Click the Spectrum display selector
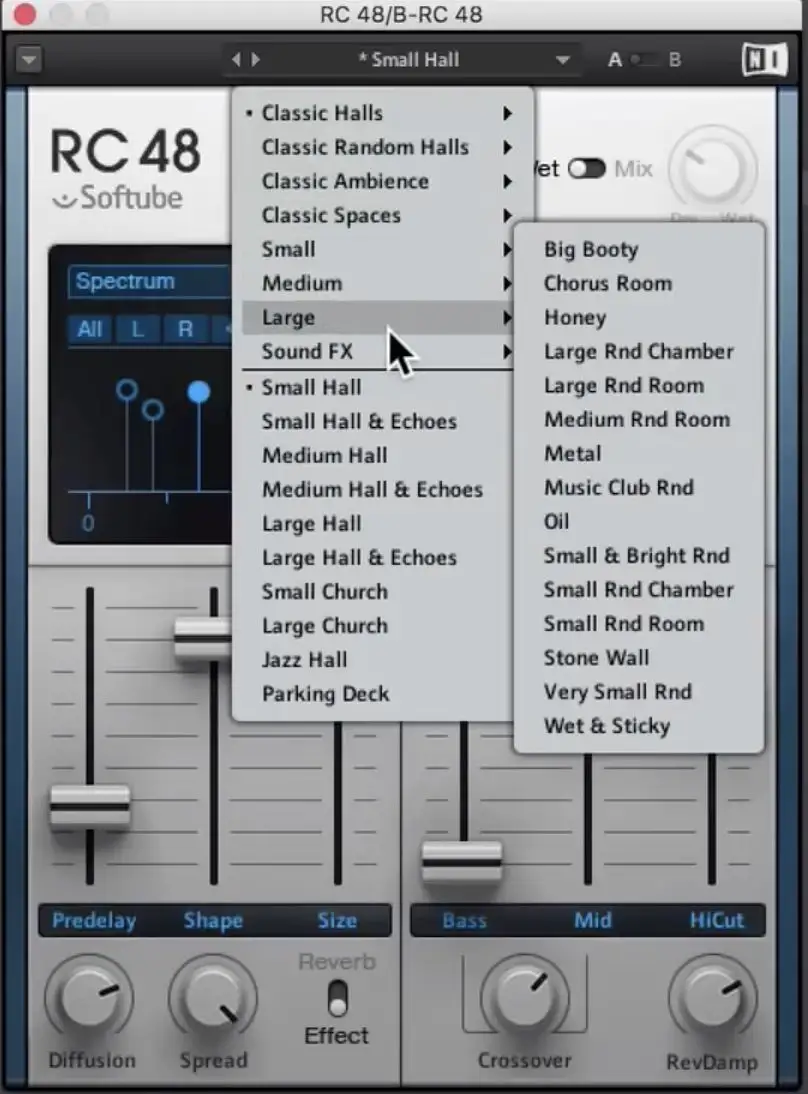Image resolution: width=808 pixels, height=1094 pixels. 150,282
